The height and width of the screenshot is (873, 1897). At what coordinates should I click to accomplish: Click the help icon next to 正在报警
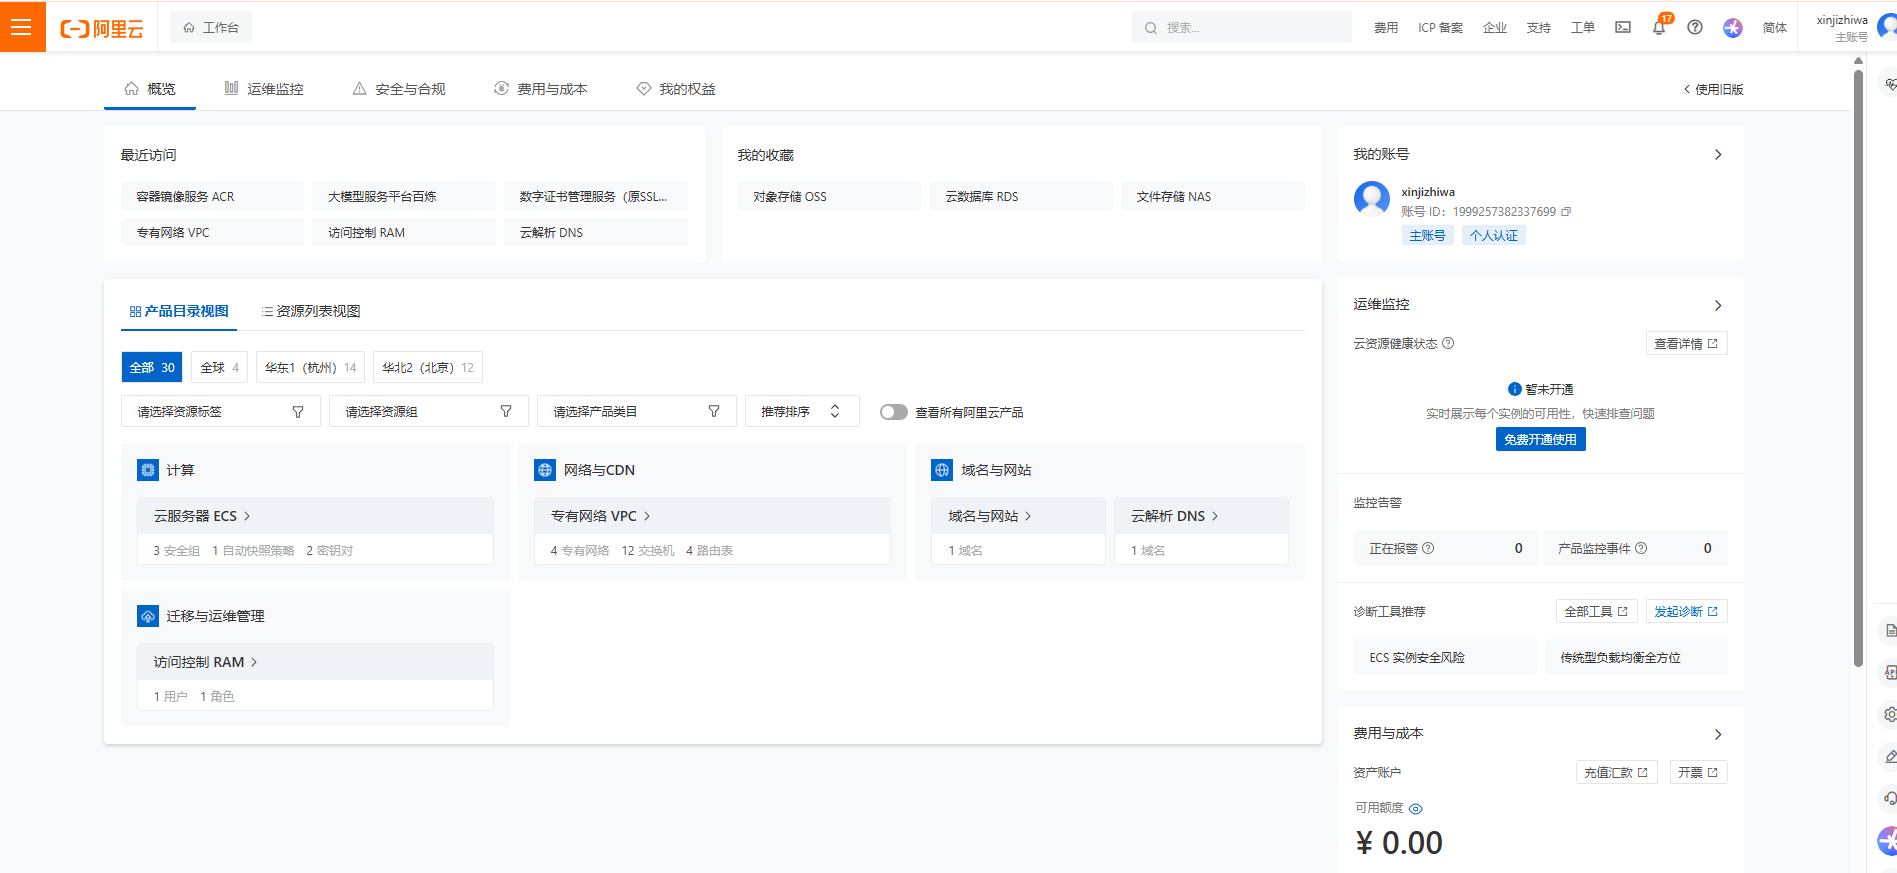click(x=1428, y=548)
